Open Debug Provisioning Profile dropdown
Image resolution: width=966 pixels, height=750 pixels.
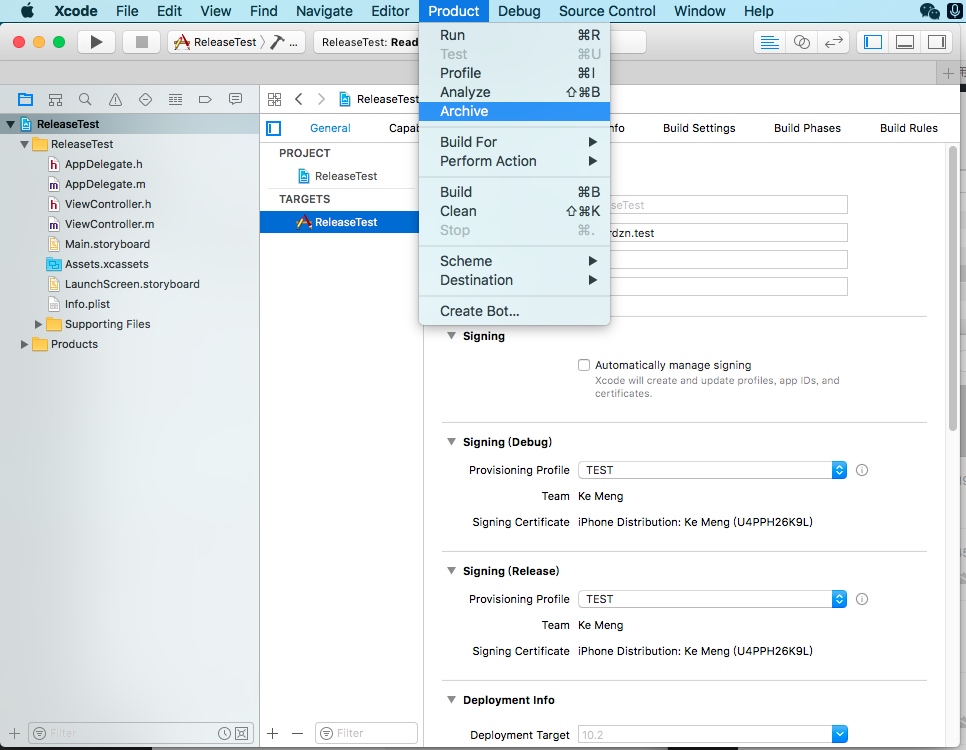pyautogui.click(x=712, y=470)
